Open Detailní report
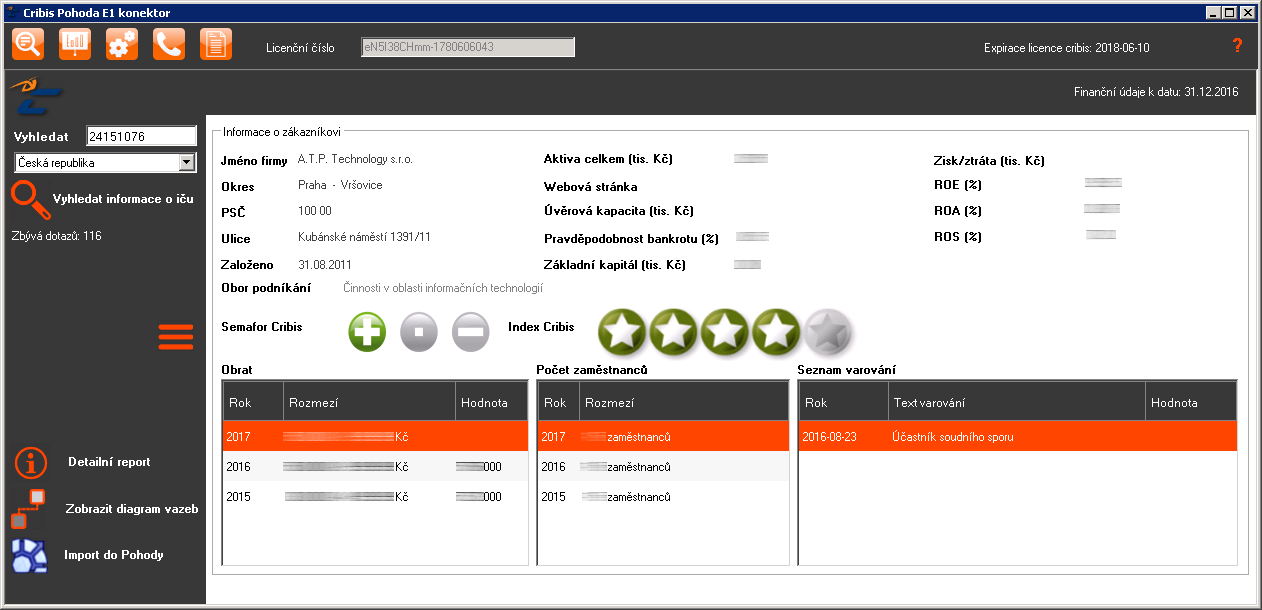Viewport: 1262px width, 610px height. click(x=109, y=462)
